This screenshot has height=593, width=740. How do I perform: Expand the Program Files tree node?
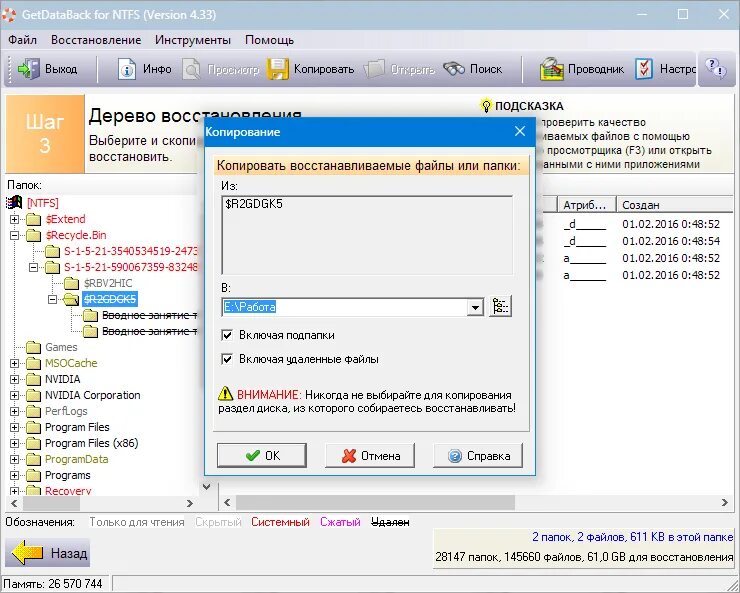coord(15,427)
